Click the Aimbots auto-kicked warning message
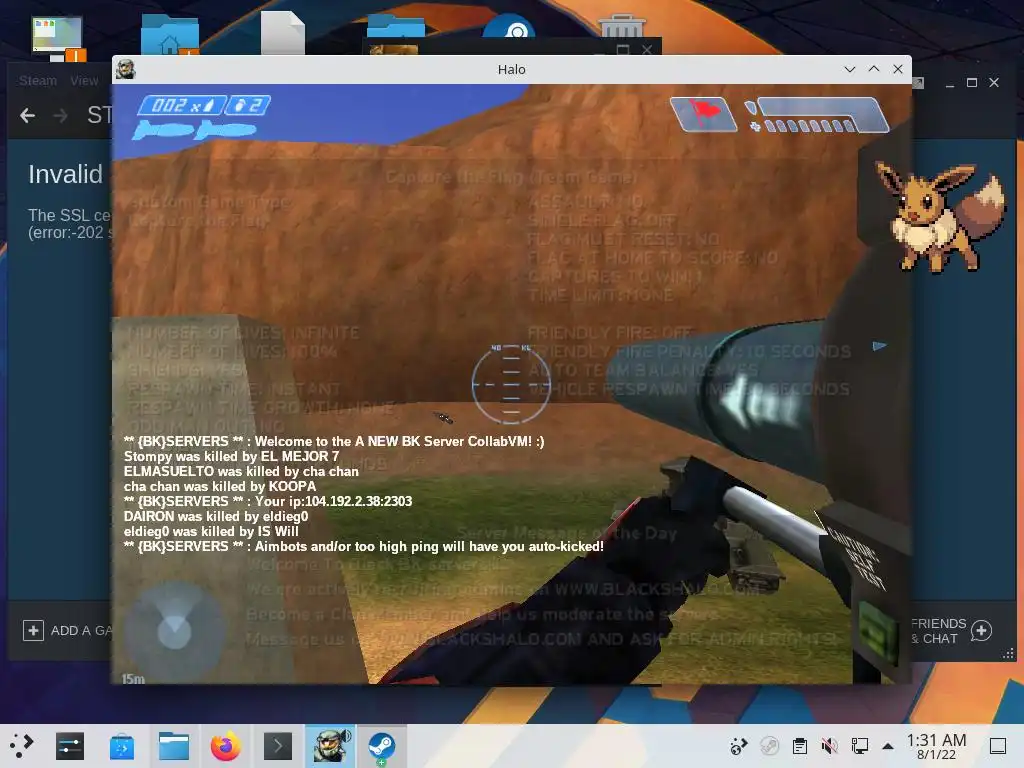This screenshot has height=768, width=1024. point(364,546)
